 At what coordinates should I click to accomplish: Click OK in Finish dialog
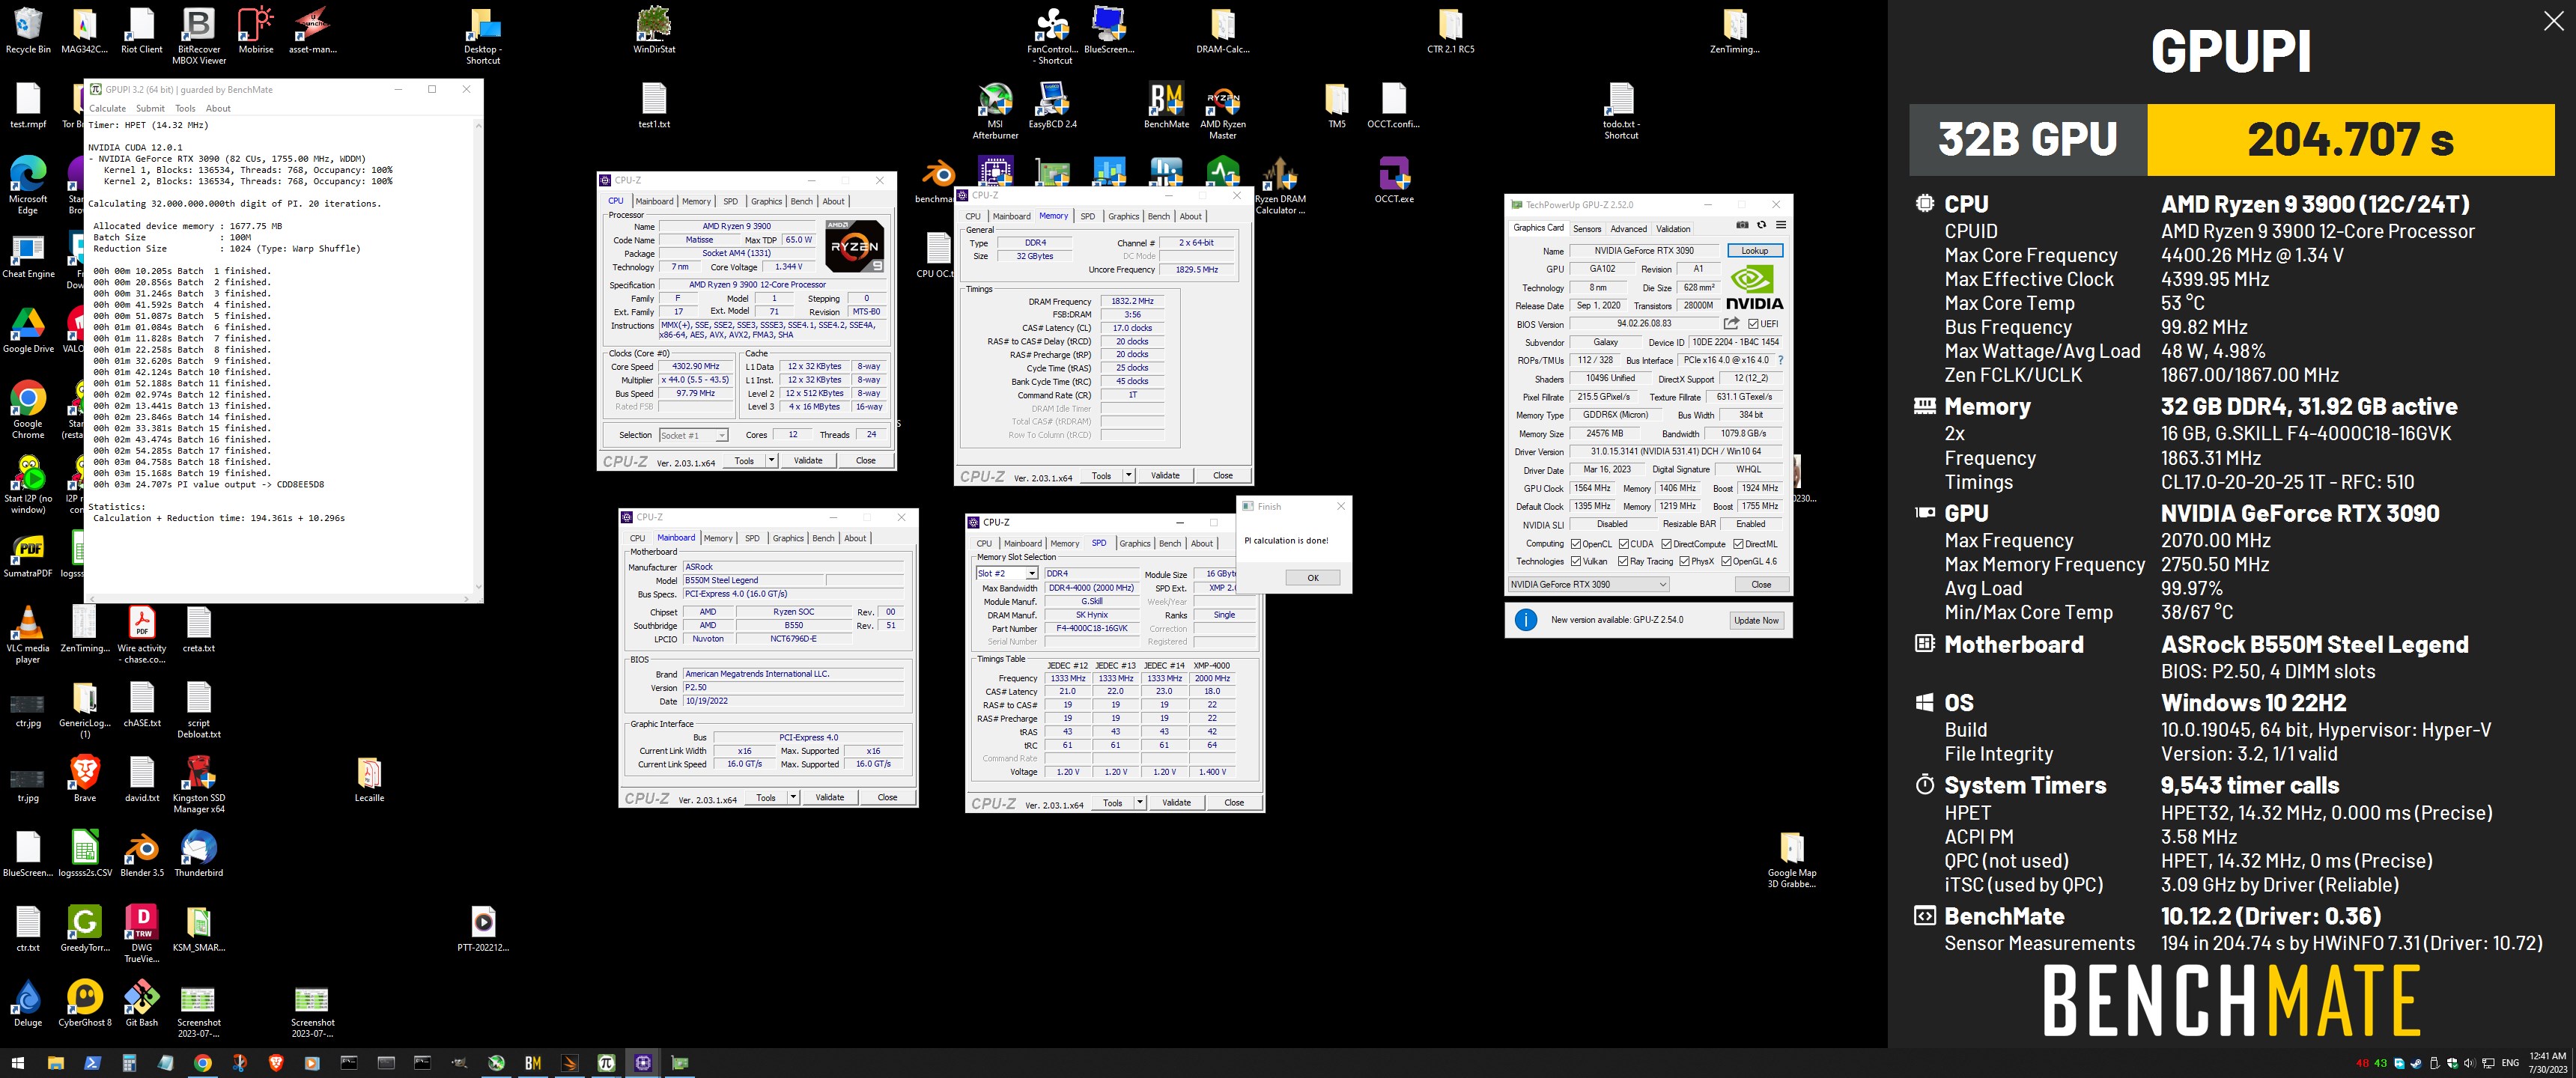pyautogui.click(x=1313, y=577)
